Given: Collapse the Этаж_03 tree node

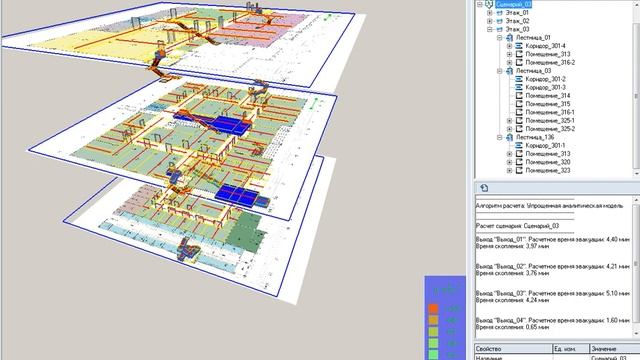Looking at the screenshot, I should [x=490, y=29].
